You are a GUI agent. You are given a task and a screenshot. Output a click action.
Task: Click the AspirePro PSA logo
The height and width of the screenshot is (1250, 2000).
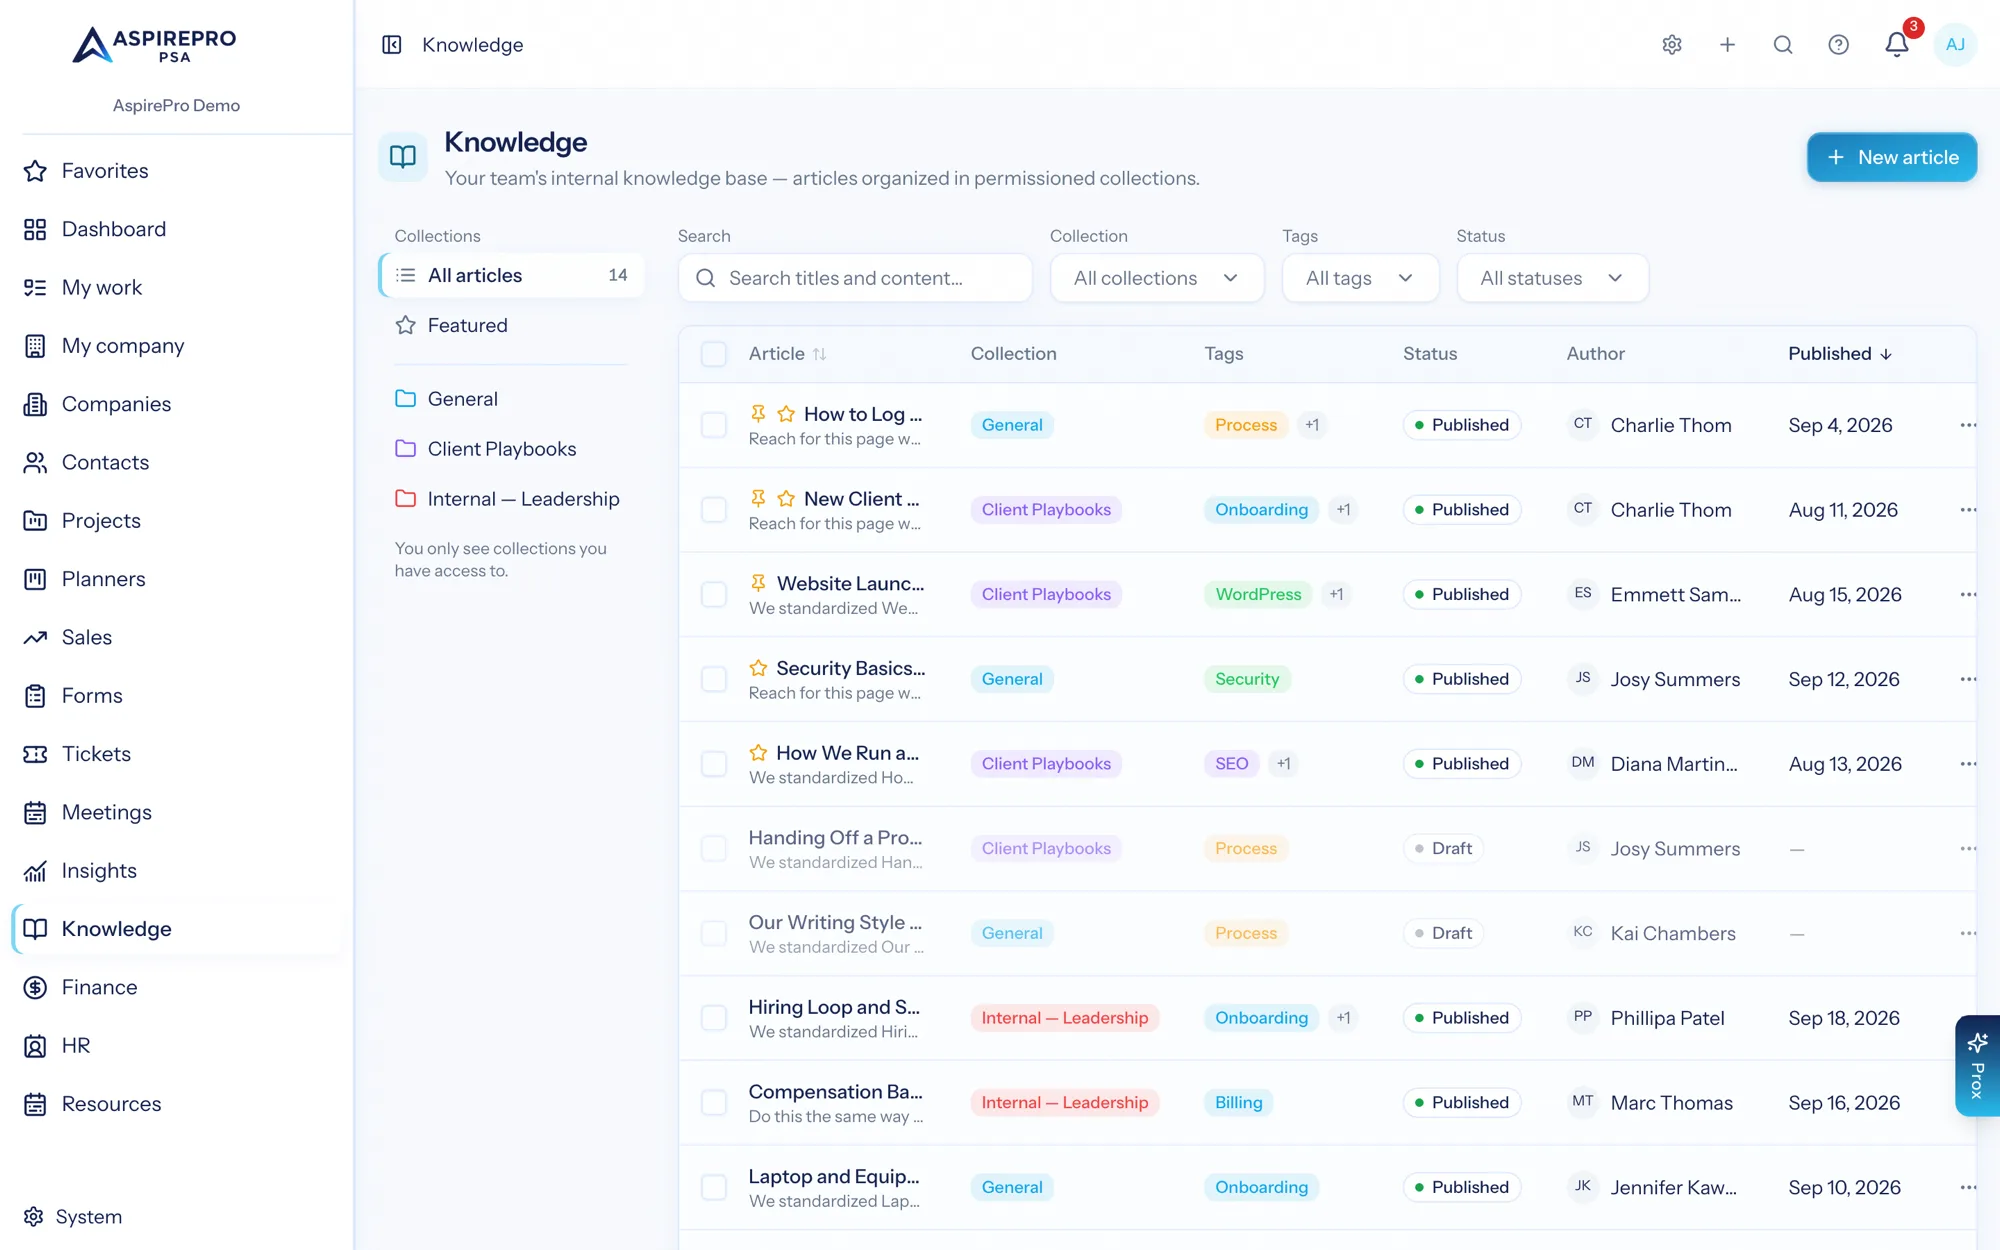155,46
